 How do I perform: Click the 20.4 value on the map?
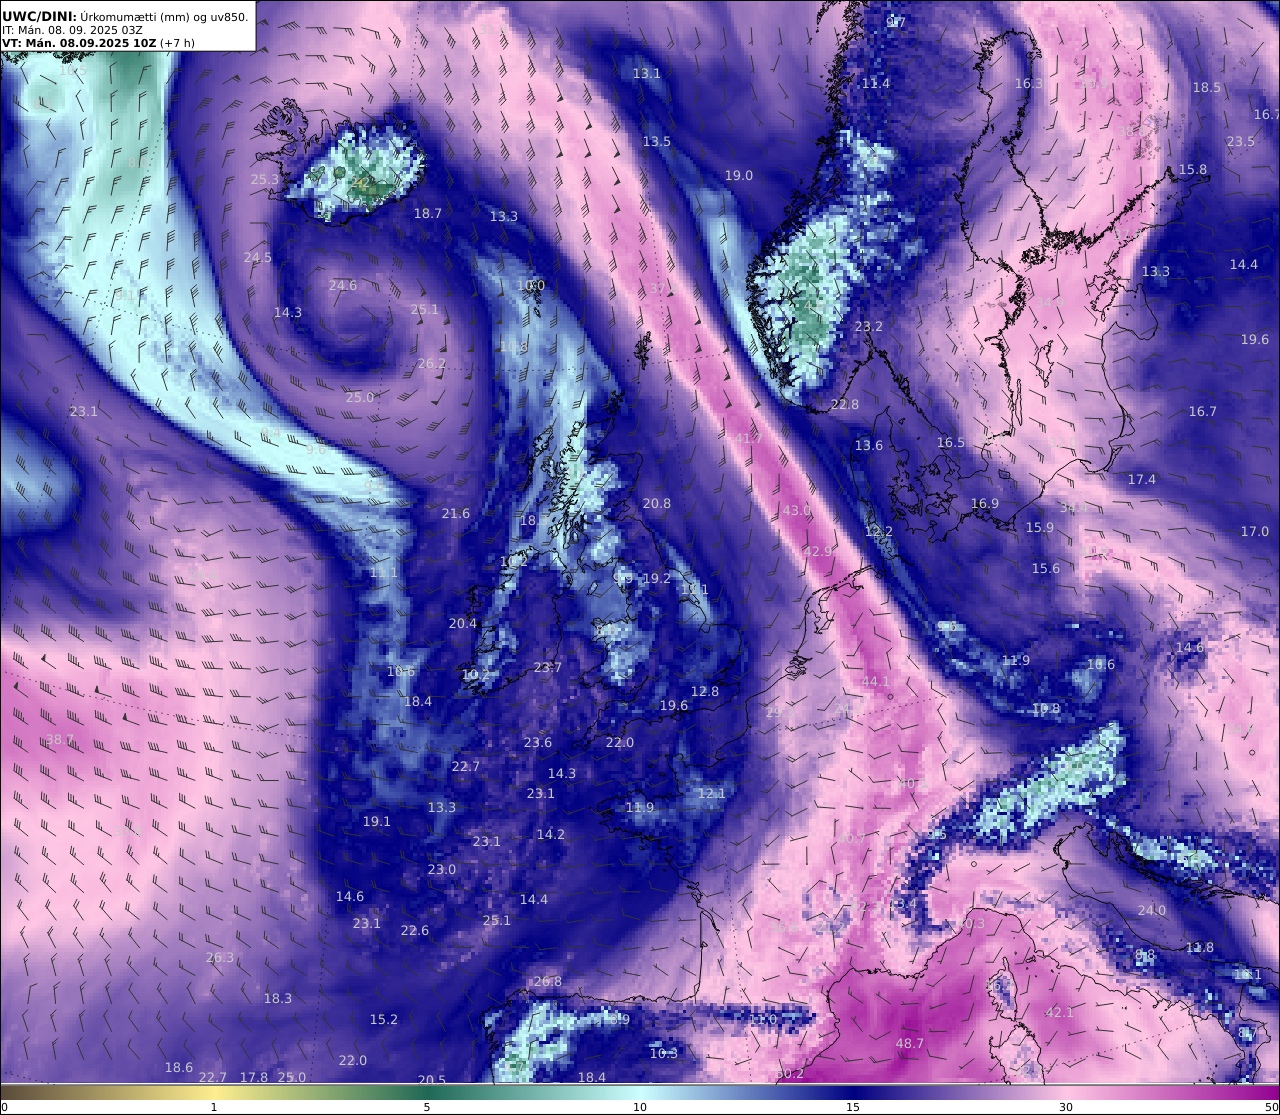pos(463,623)
